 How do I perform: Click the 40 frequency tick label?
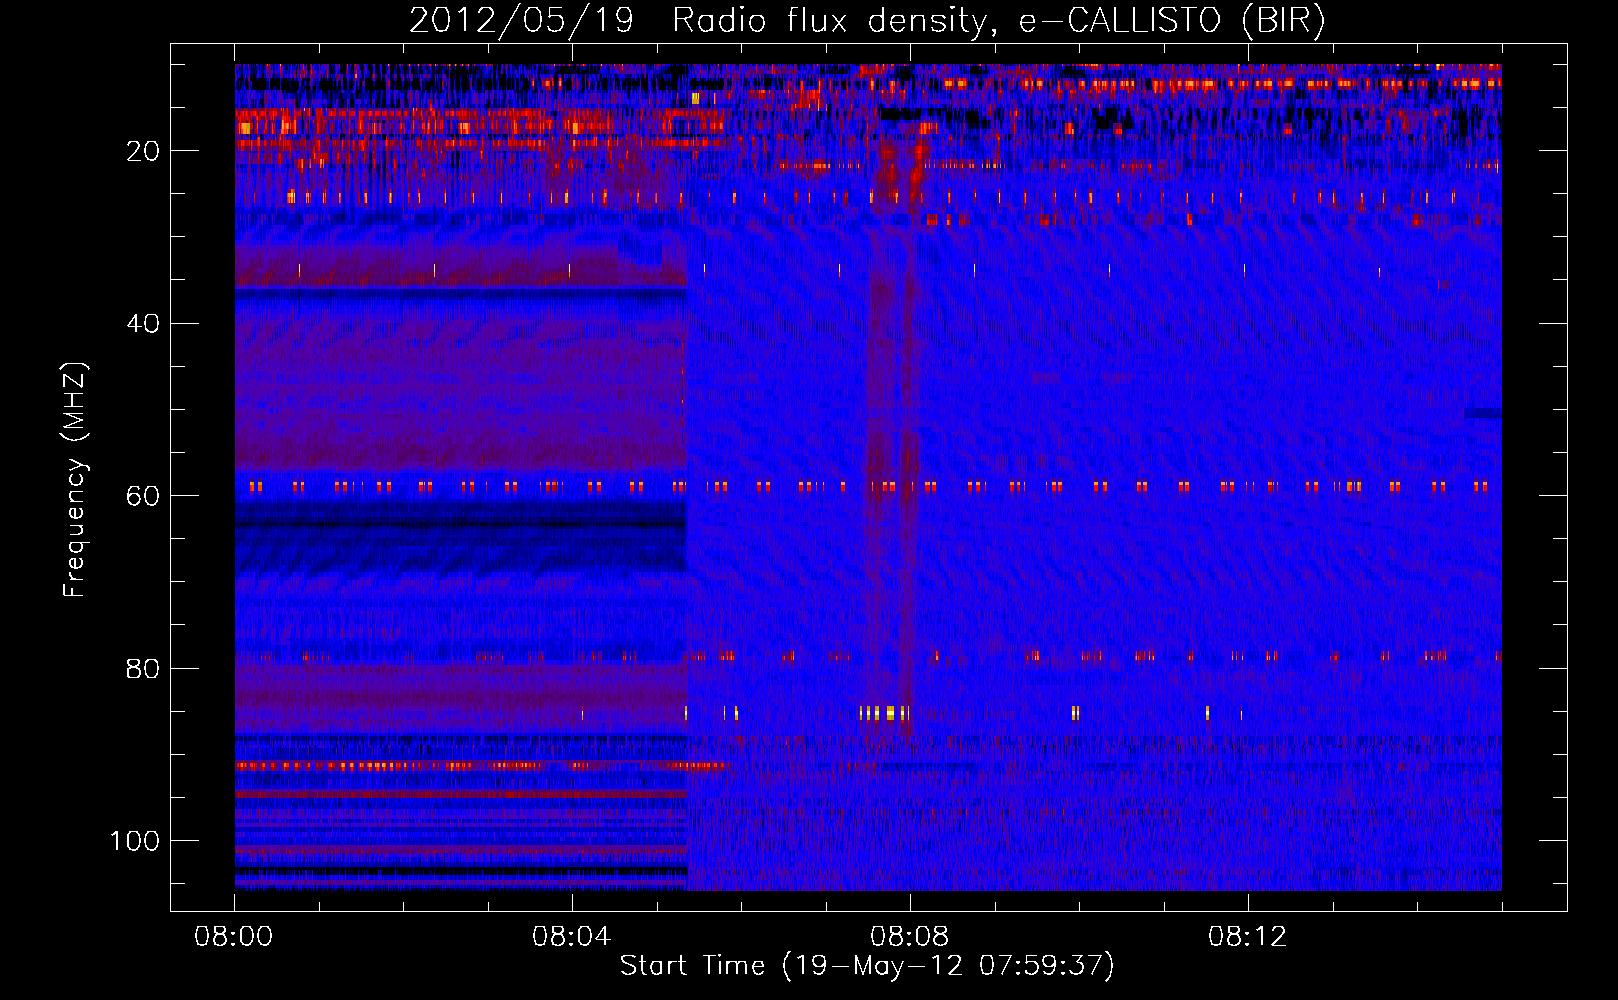(143, 324)
